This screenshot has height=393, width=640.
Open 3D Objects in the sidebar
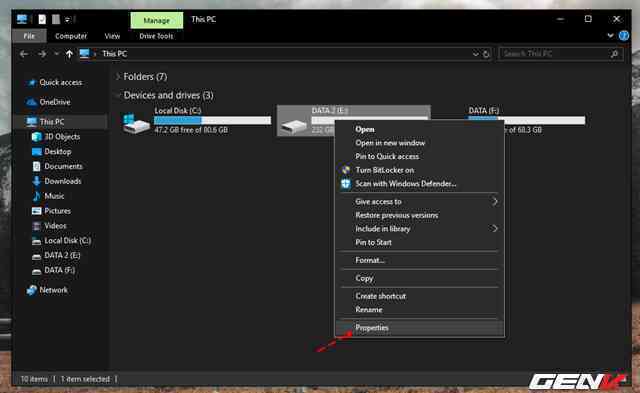tap(62, 137)
